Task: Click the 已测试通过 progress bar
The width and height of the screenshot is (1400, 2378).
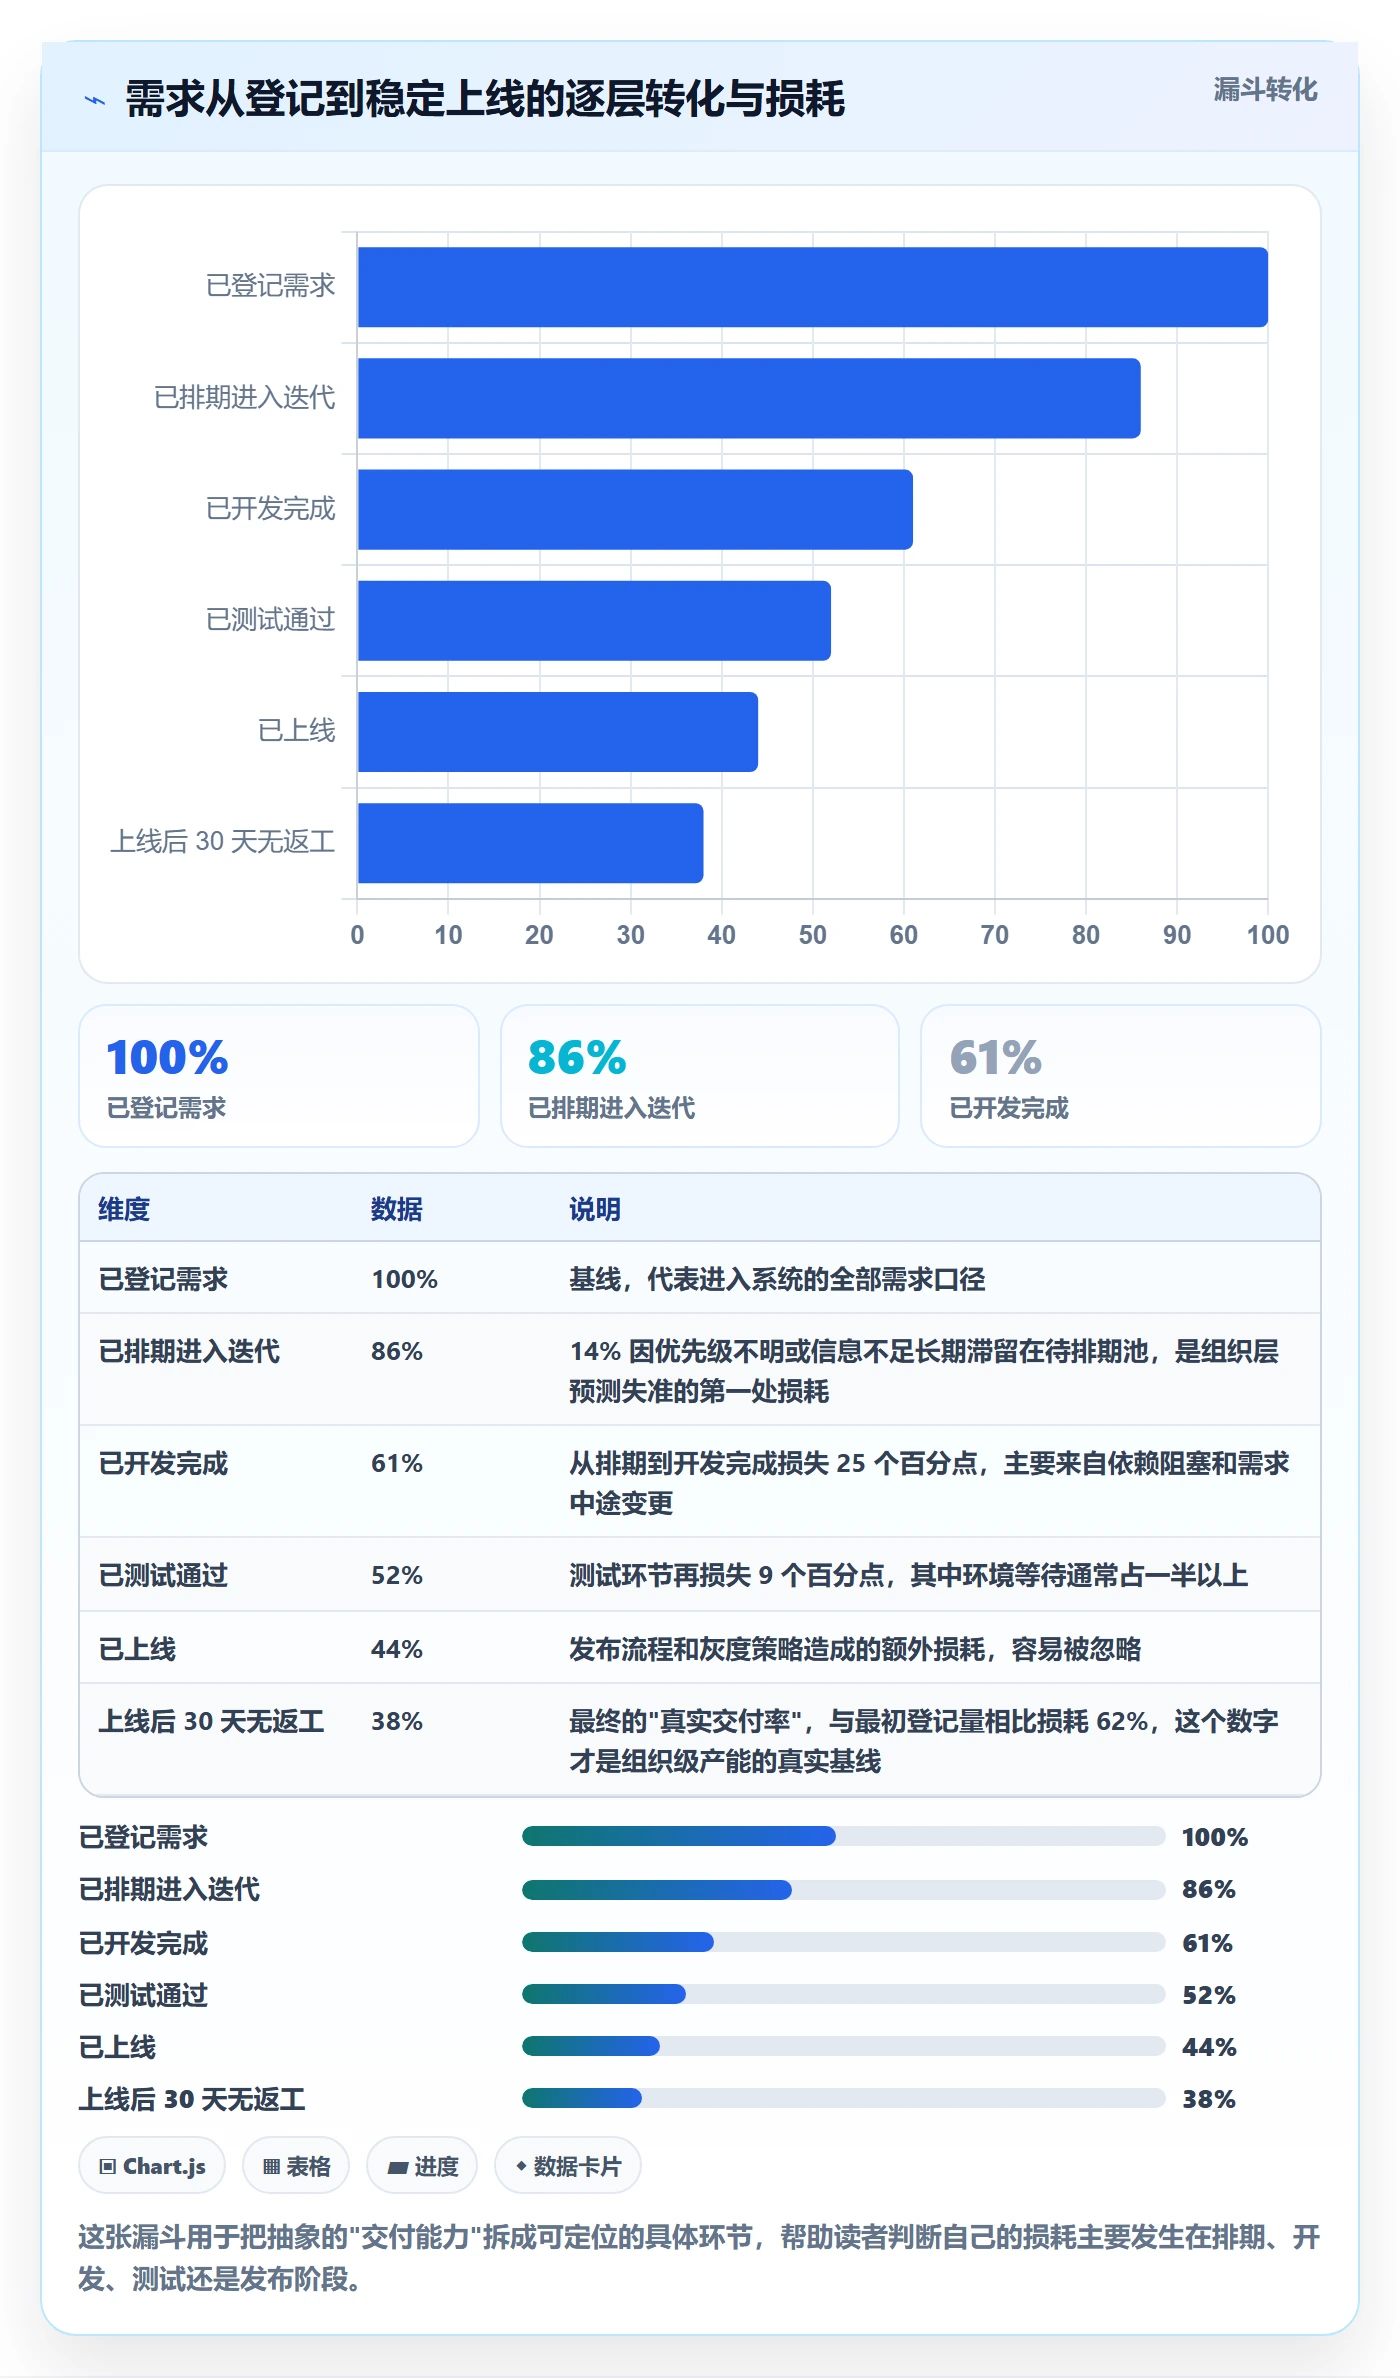Action: [x=844, y=1994]
